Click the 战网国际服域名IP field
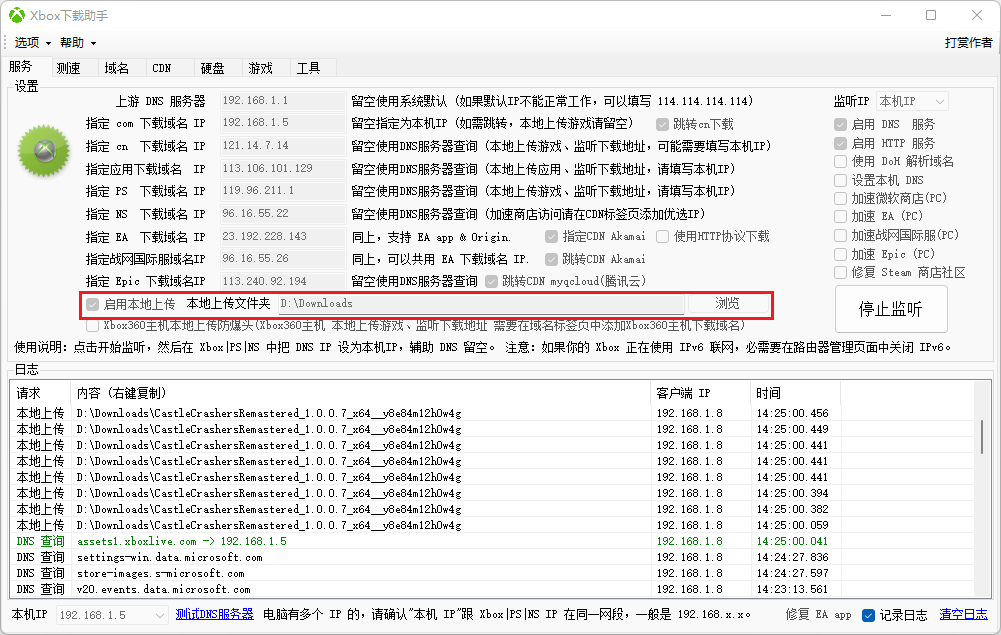Image resolution: width=1001 pixels, height=635 pixels. (x=283, y=258)
